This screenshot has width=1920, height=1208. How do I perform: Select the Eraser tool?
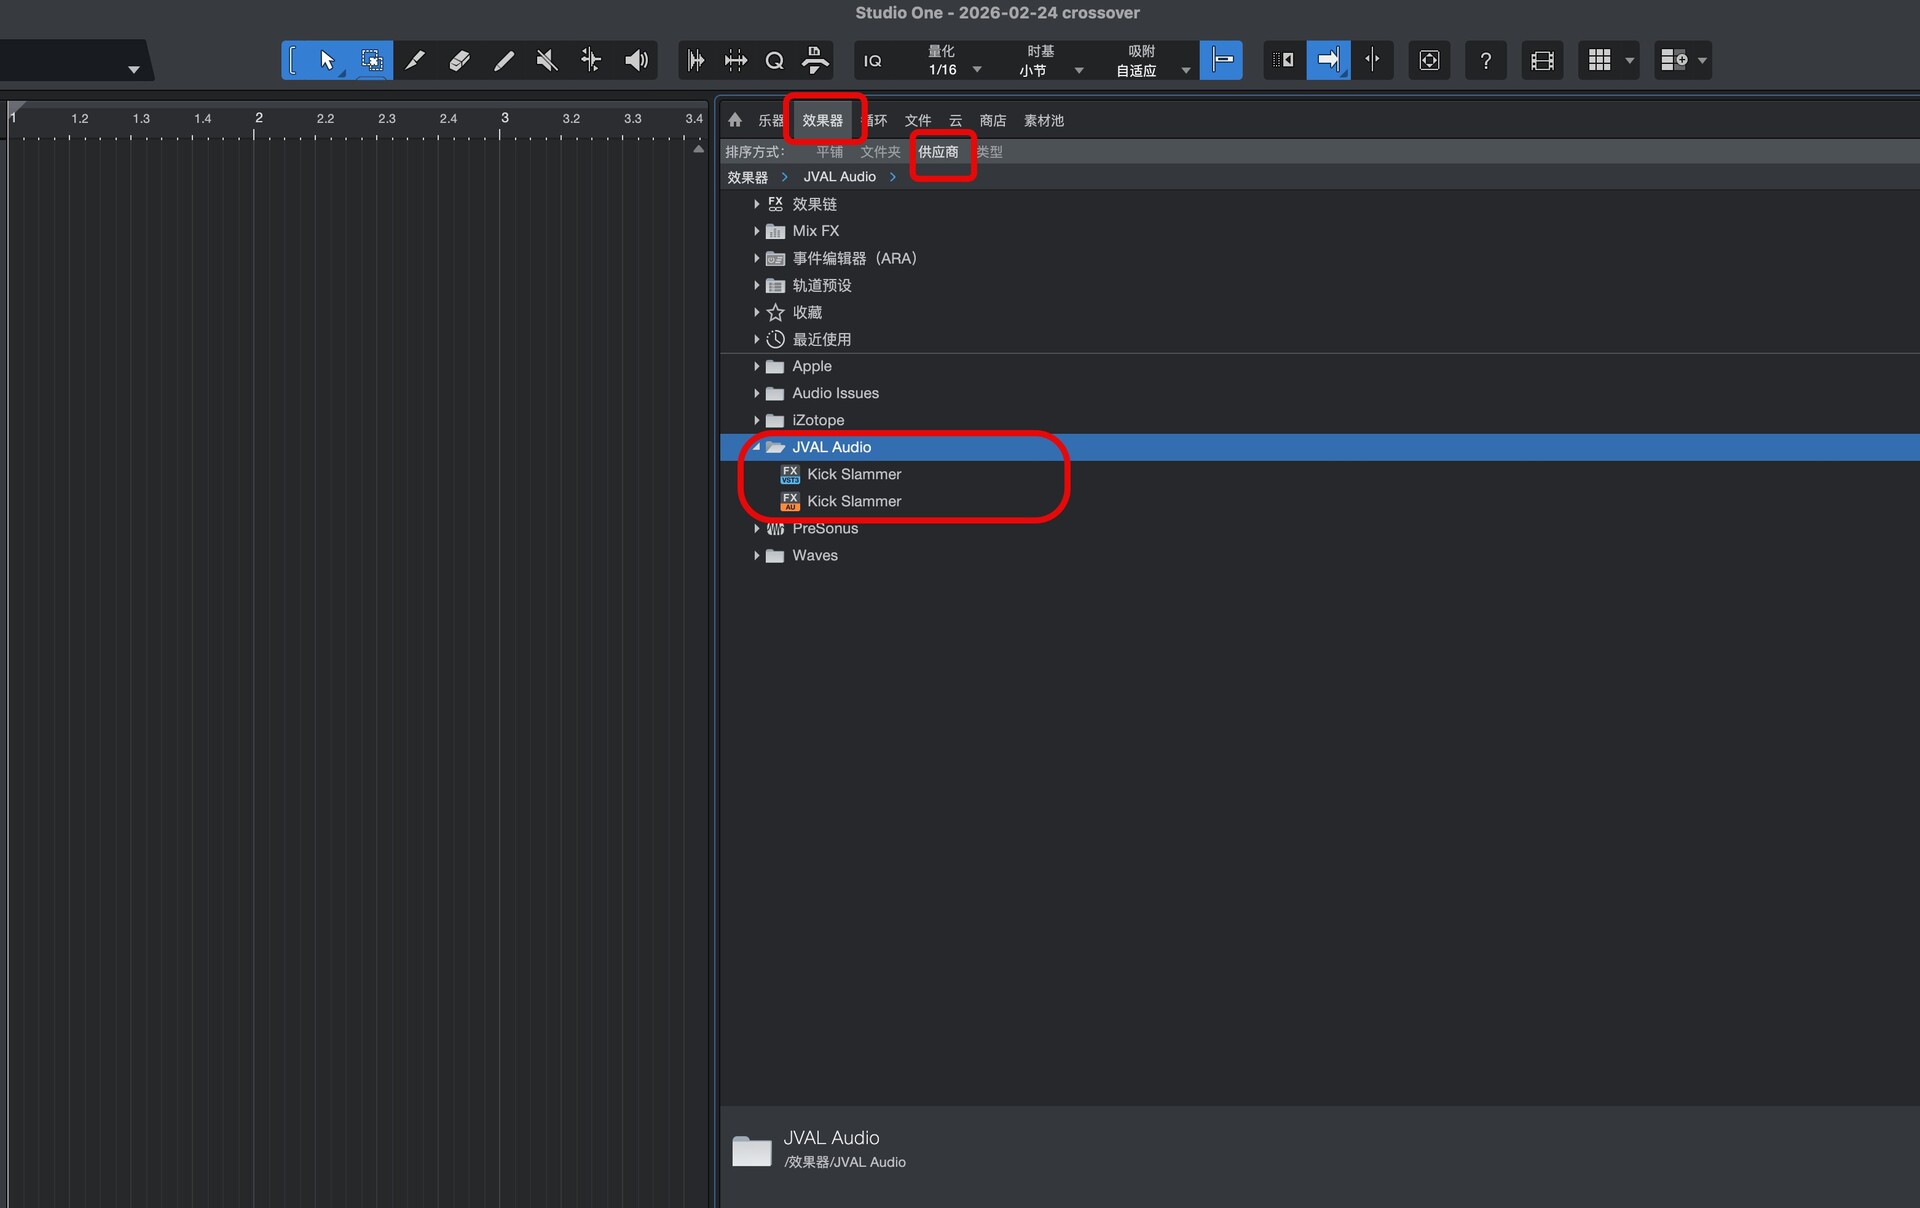click(x=459, y=61)
